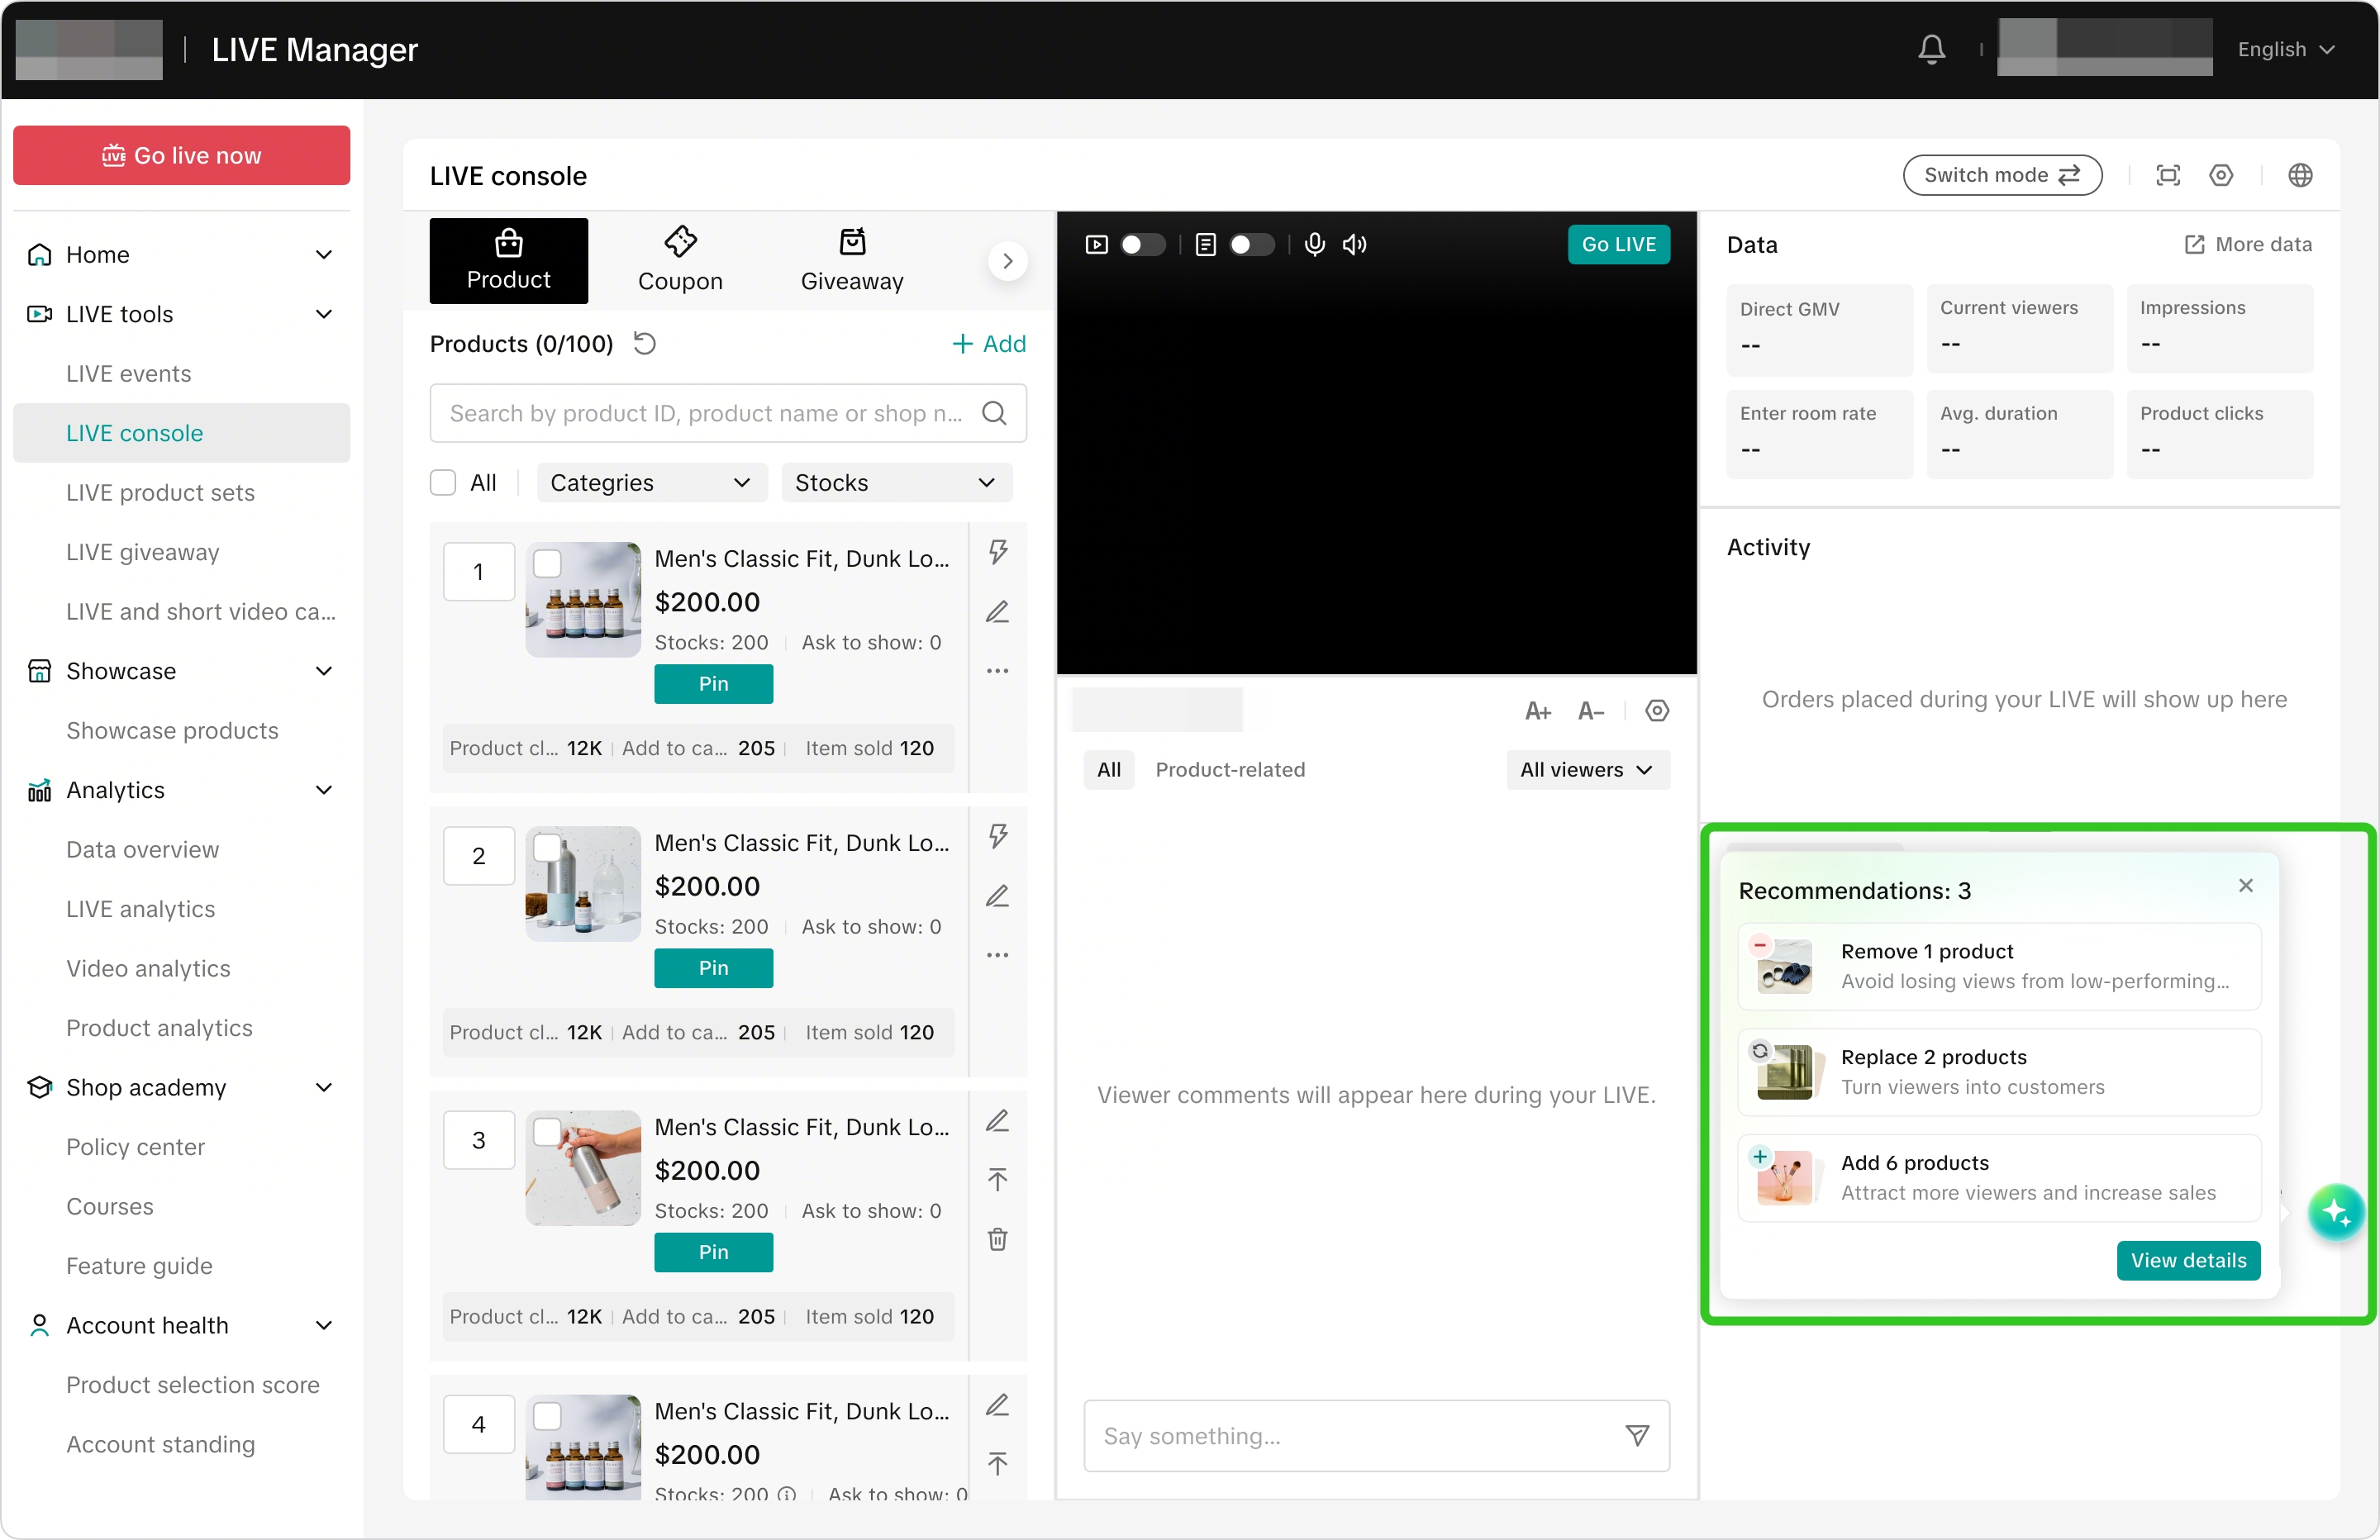Select the Product-related comments tab

[x=1230, y=770]
